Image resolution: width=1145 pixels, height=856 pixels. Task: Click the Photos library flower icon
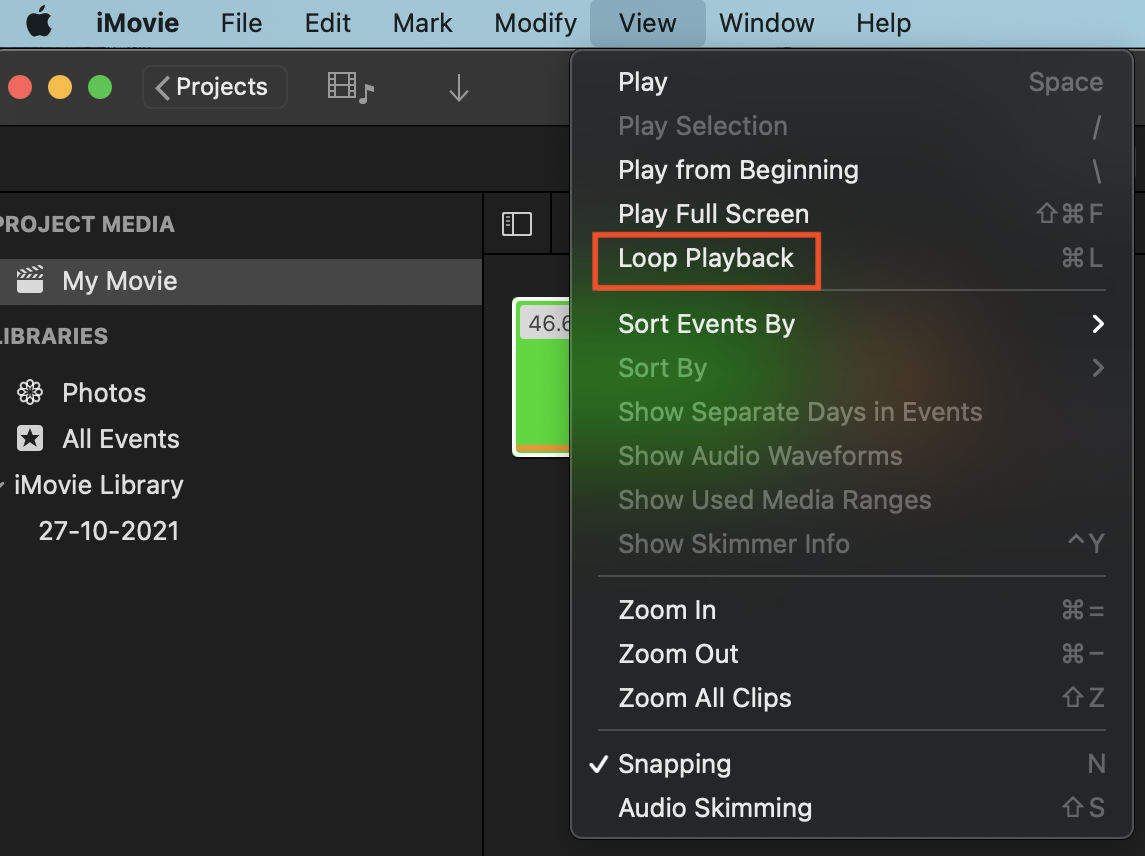pos(30,393)
